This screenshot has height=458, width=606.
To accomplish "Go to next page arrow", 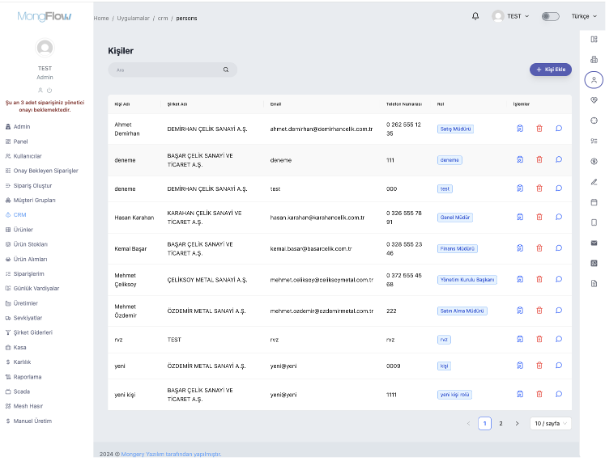I will (x=517, y=423).
